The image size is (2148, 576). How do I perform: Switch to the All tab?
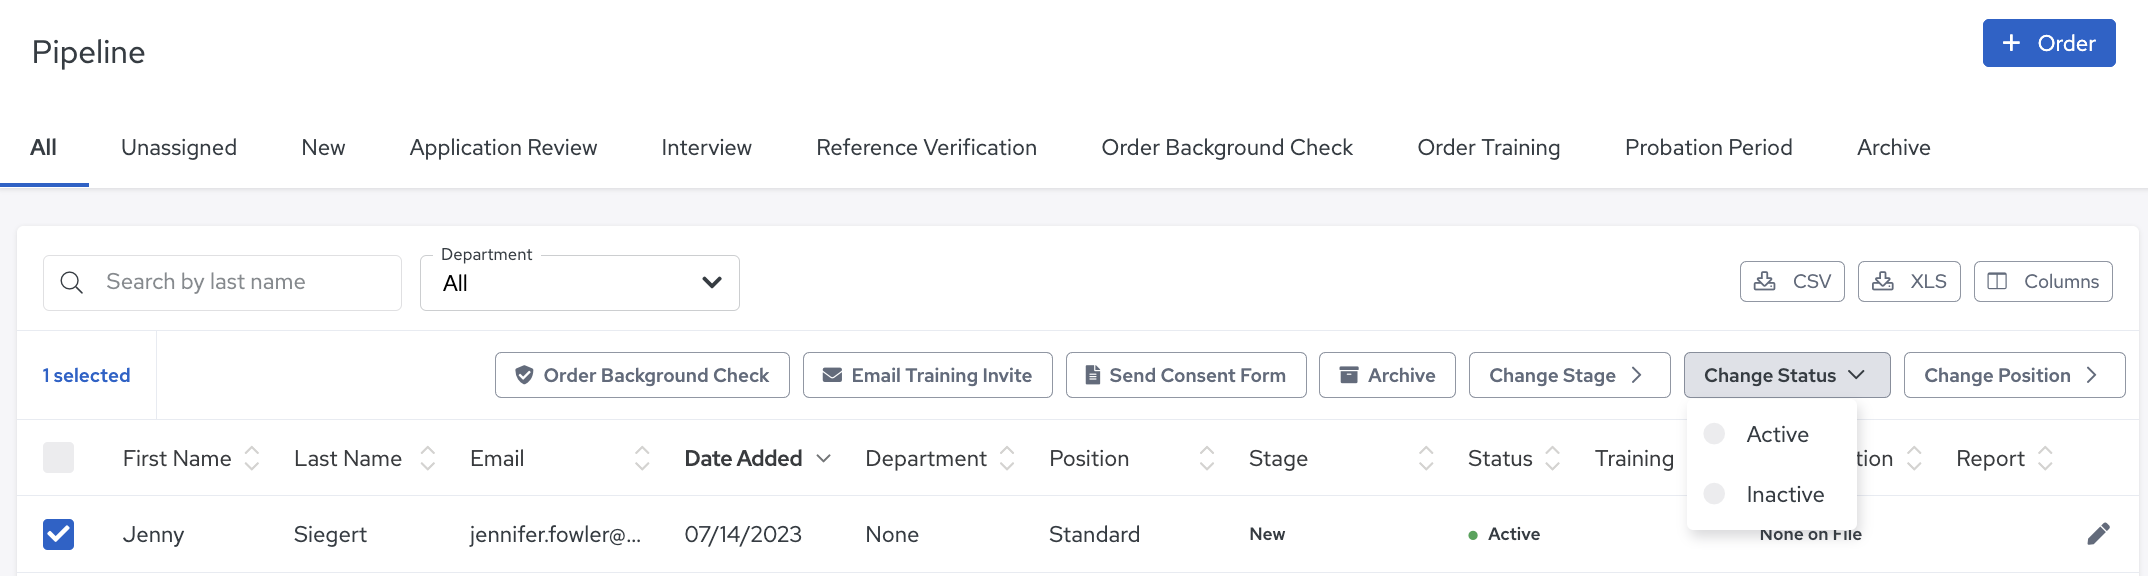coord(43,148)
